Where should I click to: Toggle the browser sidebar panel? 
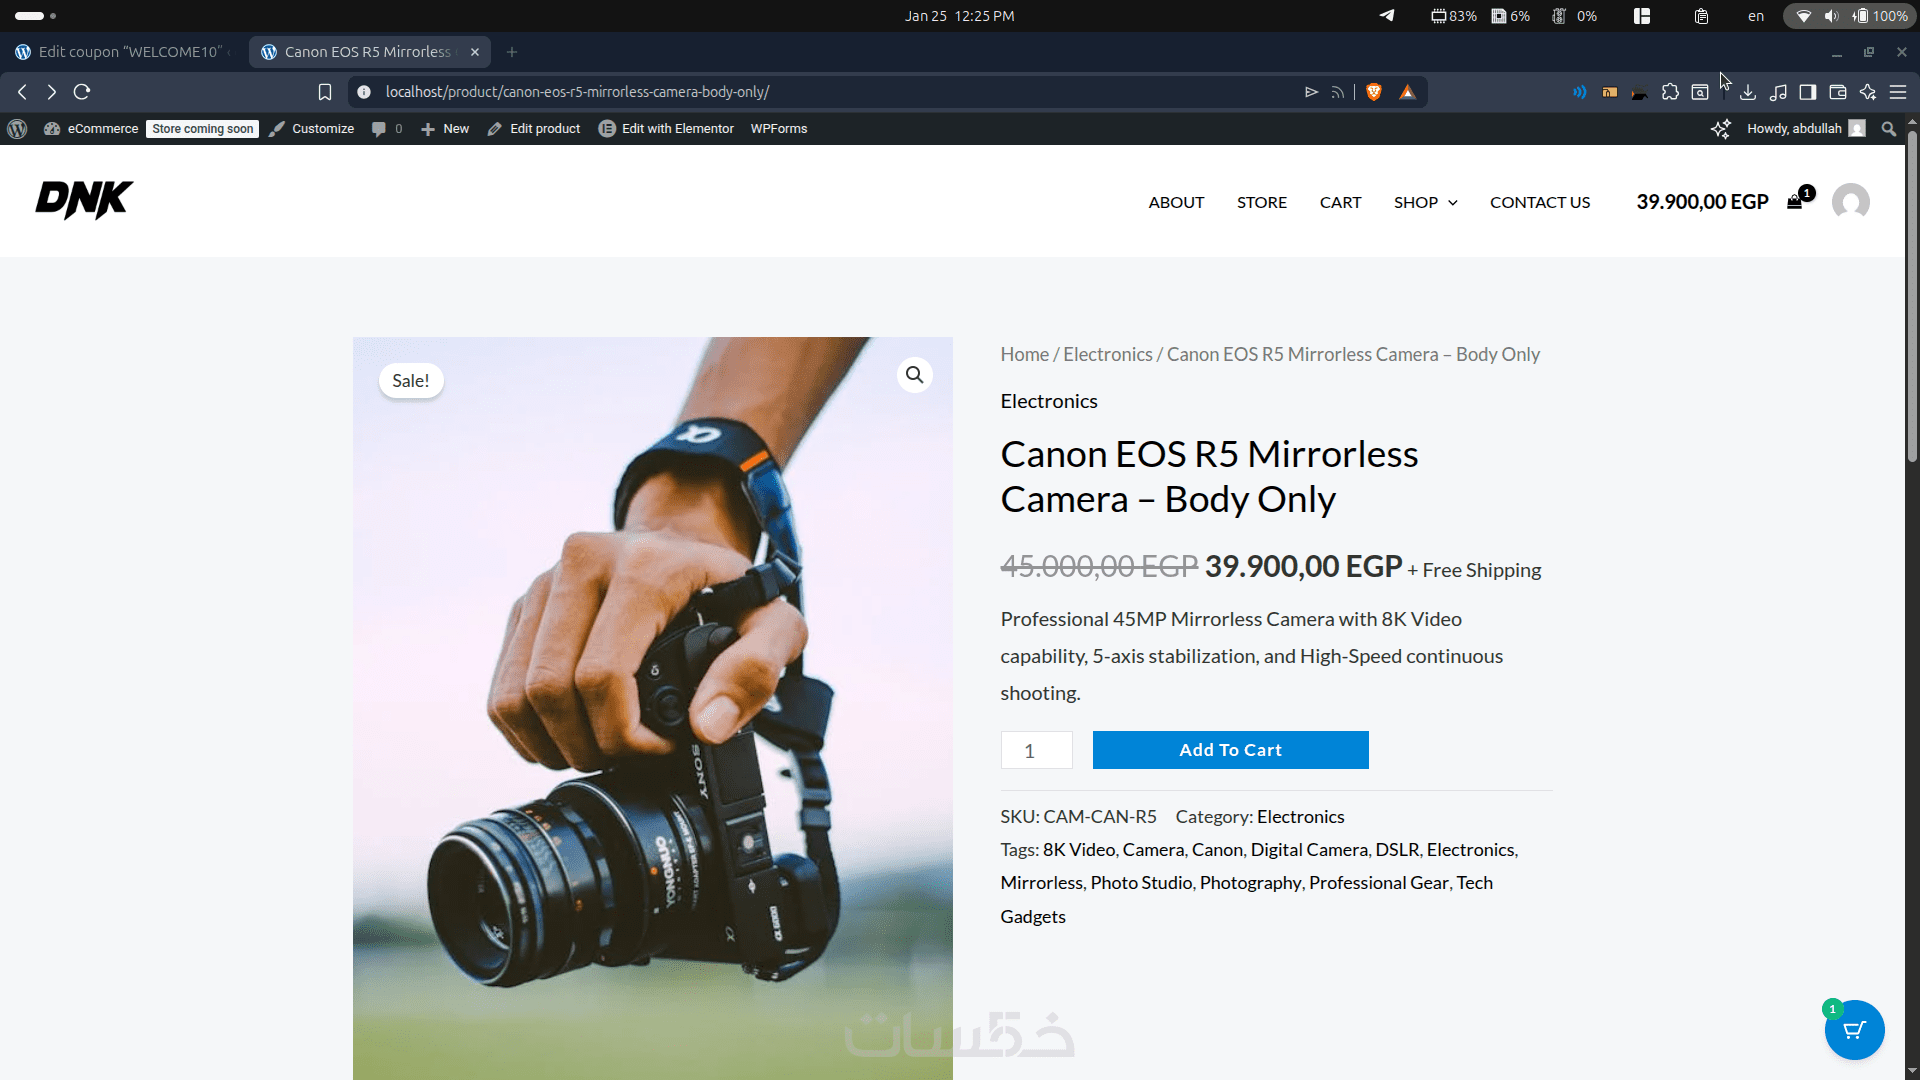click(x=1807, y=92)
